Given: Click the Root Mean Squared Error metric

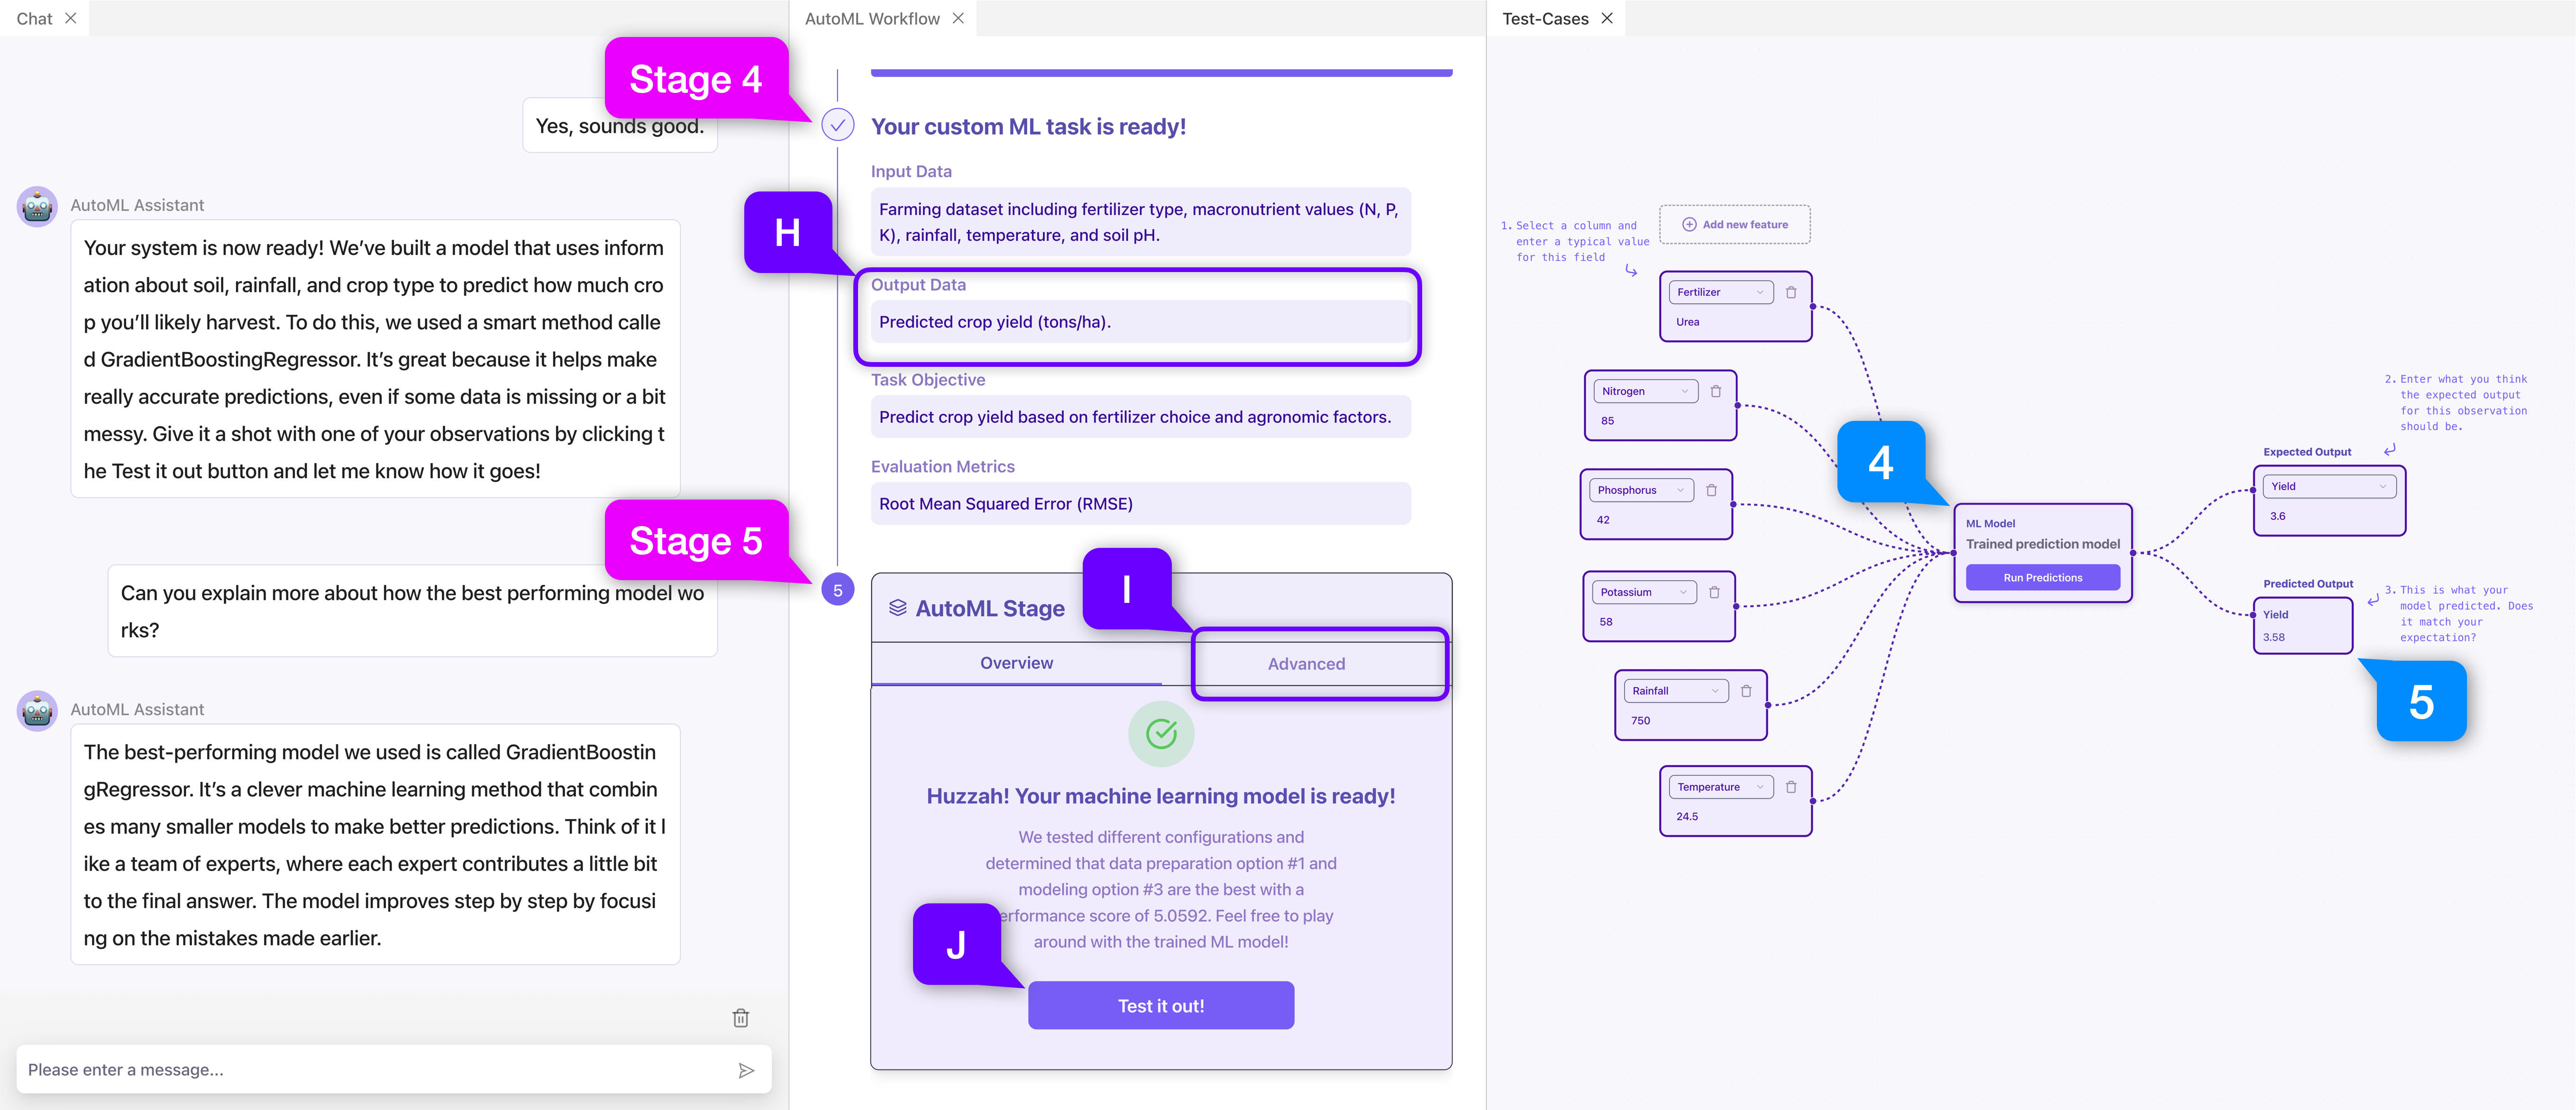Looking at the screenshot, I should click(x=1006, y=504).
